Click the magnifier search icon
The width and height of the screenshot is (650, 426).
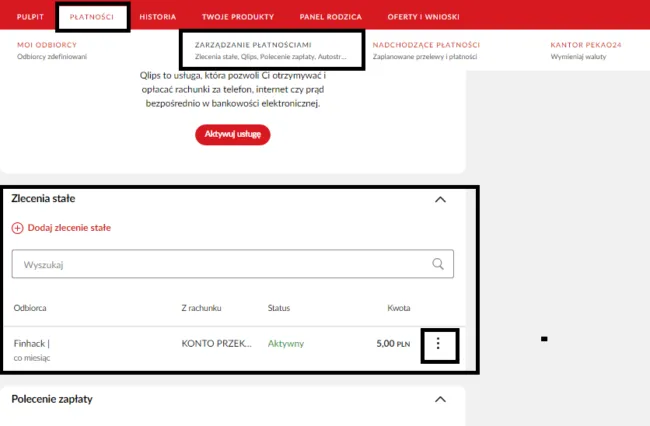(437, 264)
